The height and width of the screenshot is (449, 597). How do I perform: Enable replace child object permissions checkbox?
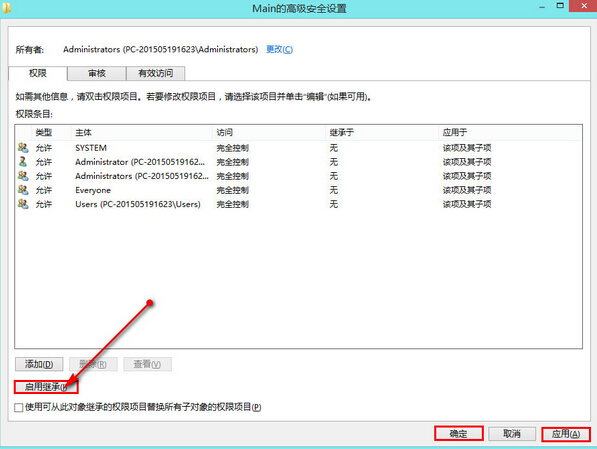click(x=19, y=407)
